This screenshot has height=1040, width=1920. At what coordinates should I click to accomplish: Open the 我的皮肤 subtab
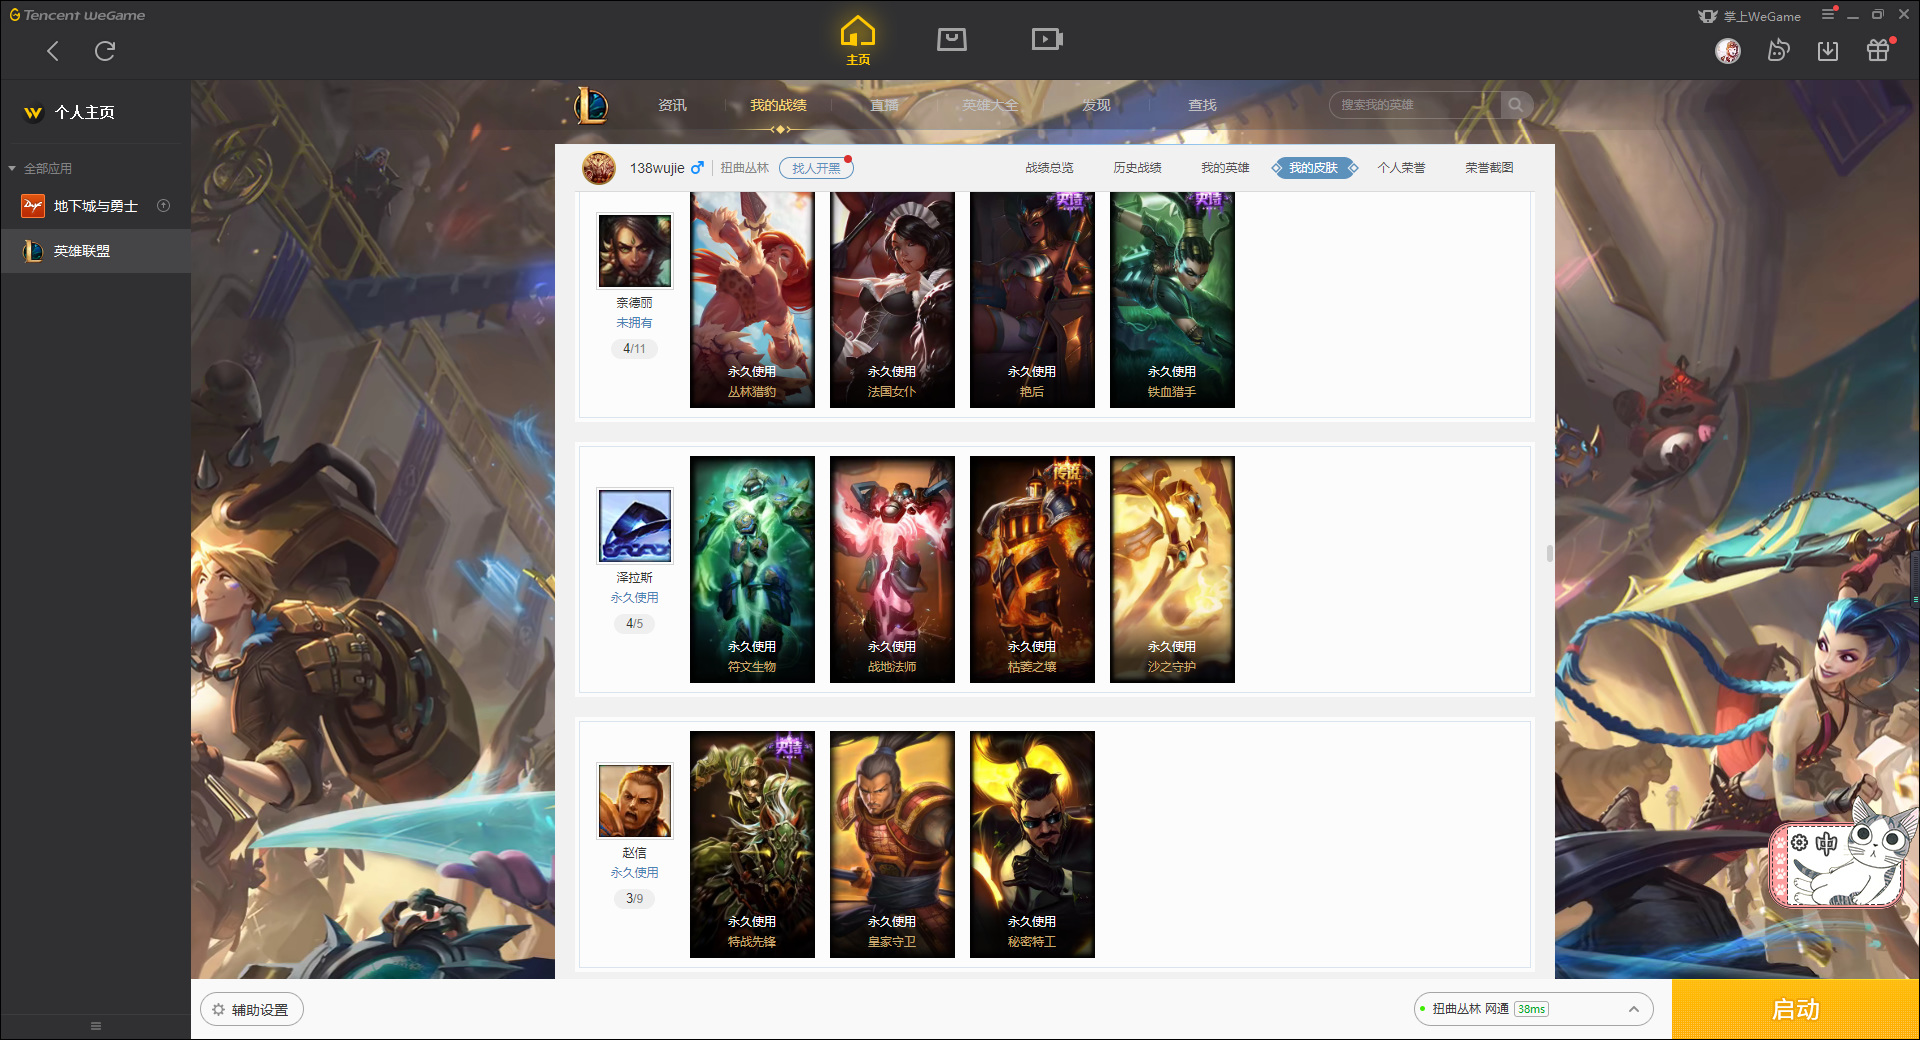point(1314,168)
